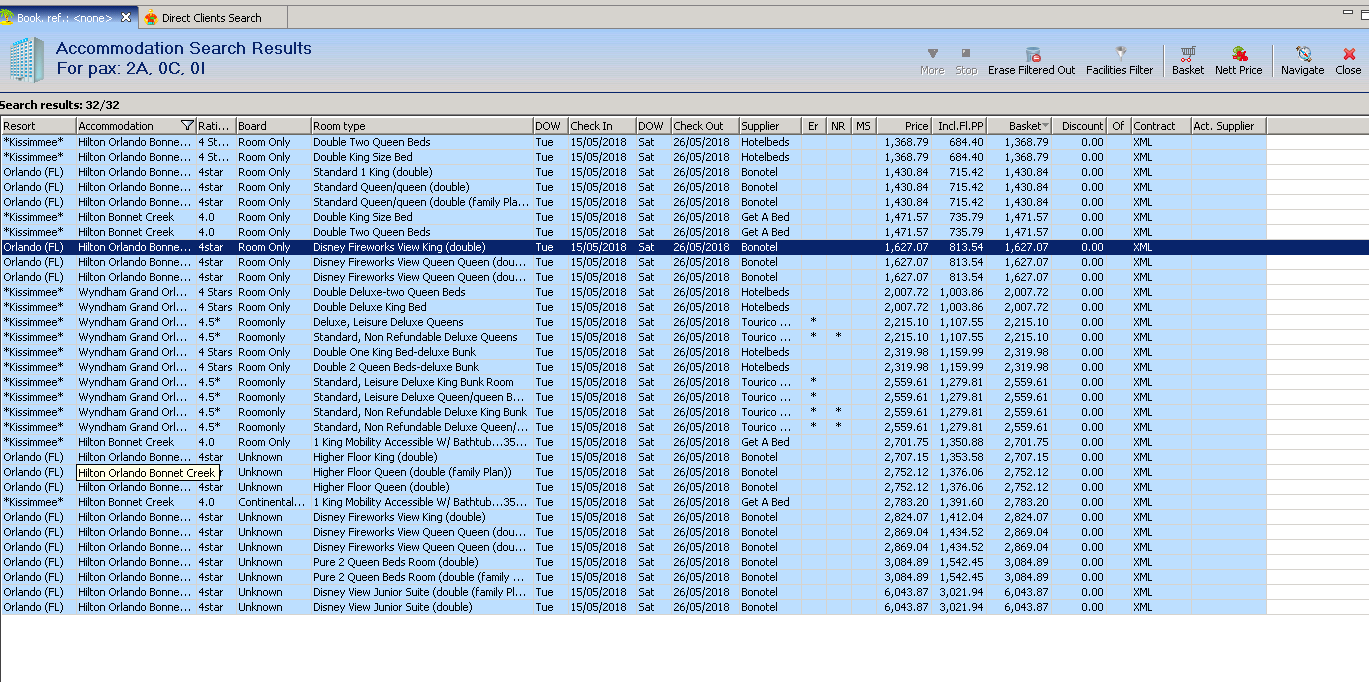Viewport: 1369px width, 682px height.
Task: Click the Stop search icon
Action: click(x=966, y=54)
